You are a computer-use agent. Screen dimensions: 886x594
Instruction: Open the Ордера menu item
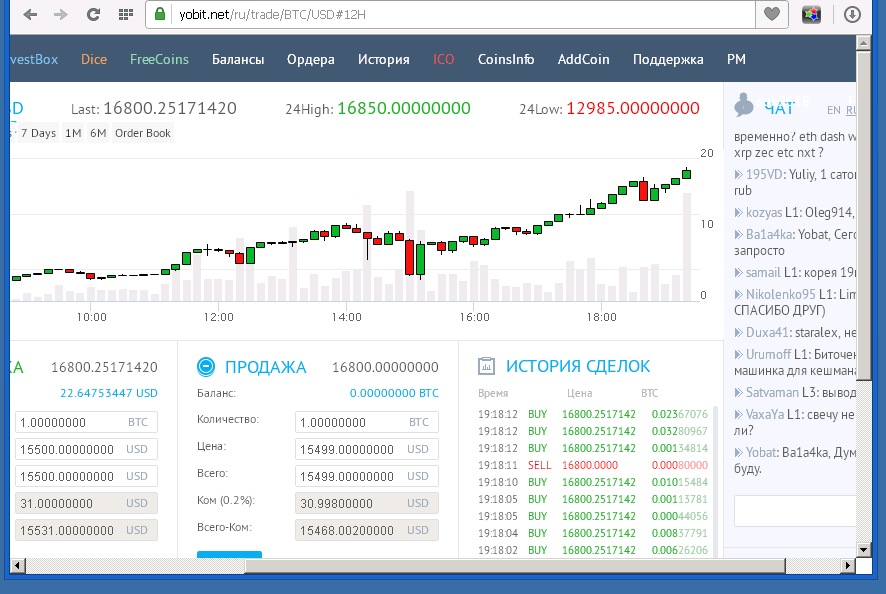(x=311, y=59)
